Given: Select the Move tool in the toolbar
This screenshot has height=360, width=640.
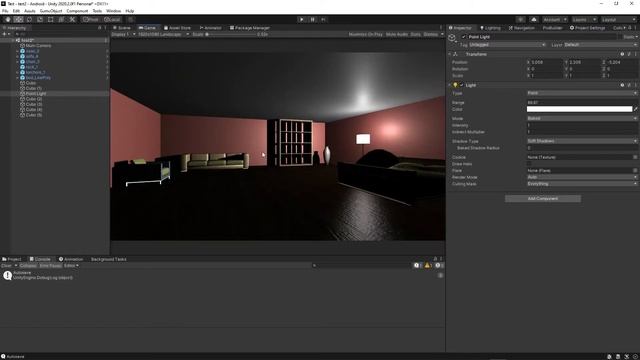Looking at the screenshot, I should click(x=18, y=19).
